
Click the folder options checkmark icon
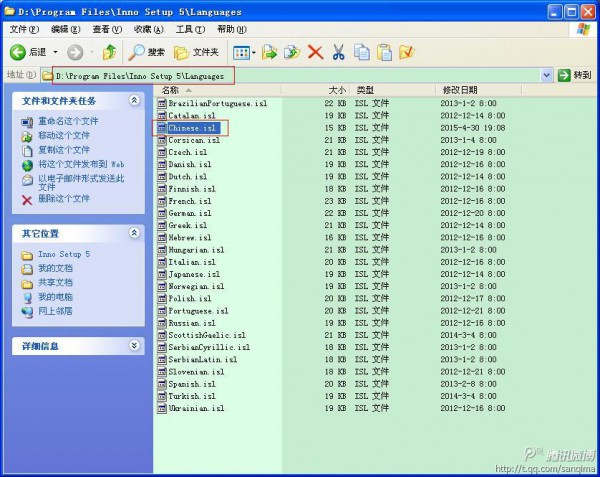pyautogui.click(x=407, y=52)
